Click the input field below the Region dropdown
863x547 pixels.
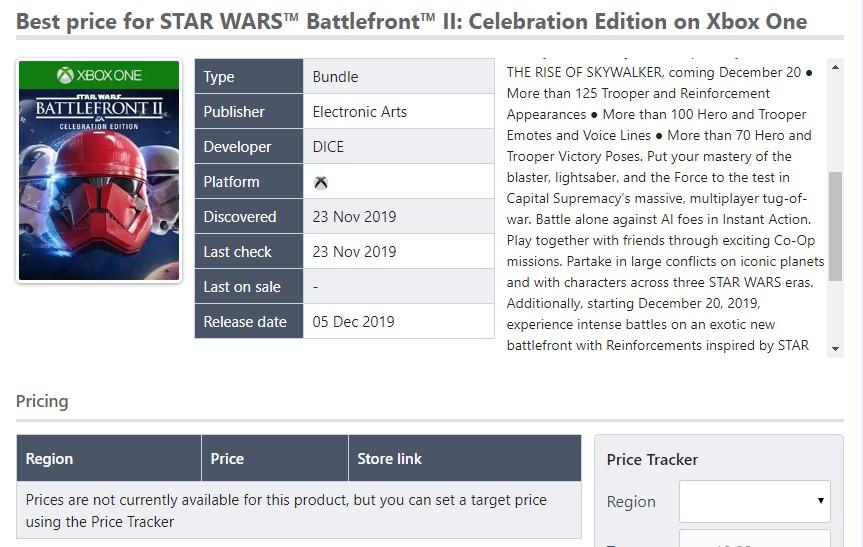coord(754,539)
